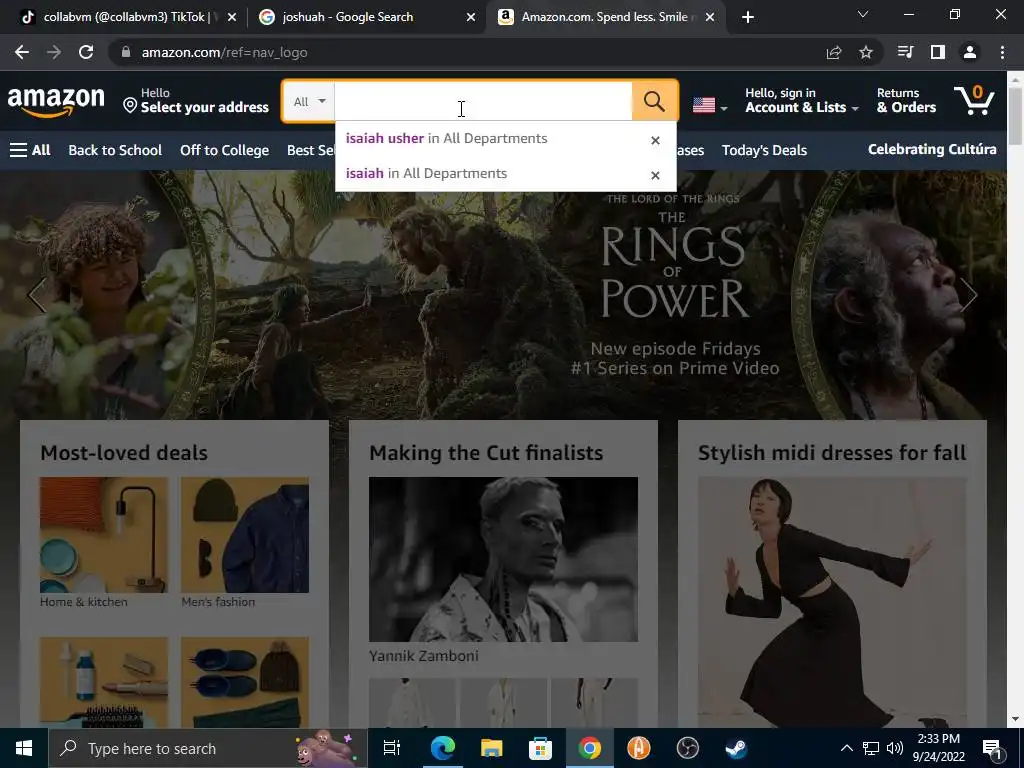The height and width of the screenshot is (768, 1024).
Task: Click the padlock site info icon
Action: 126,52
